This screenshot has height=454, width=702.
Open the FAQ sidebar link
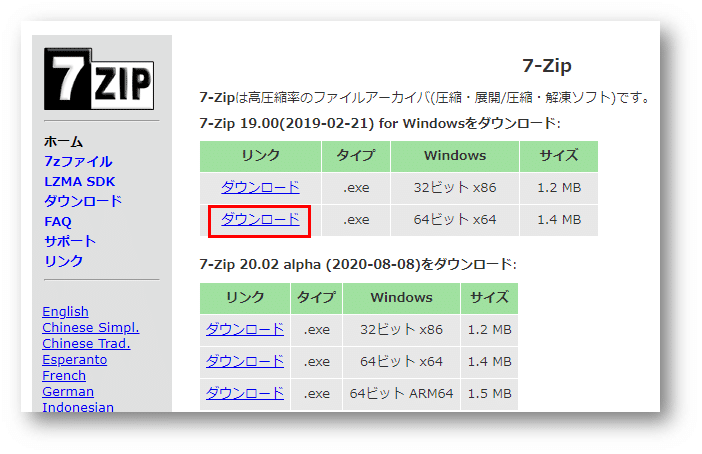point(58,222)
